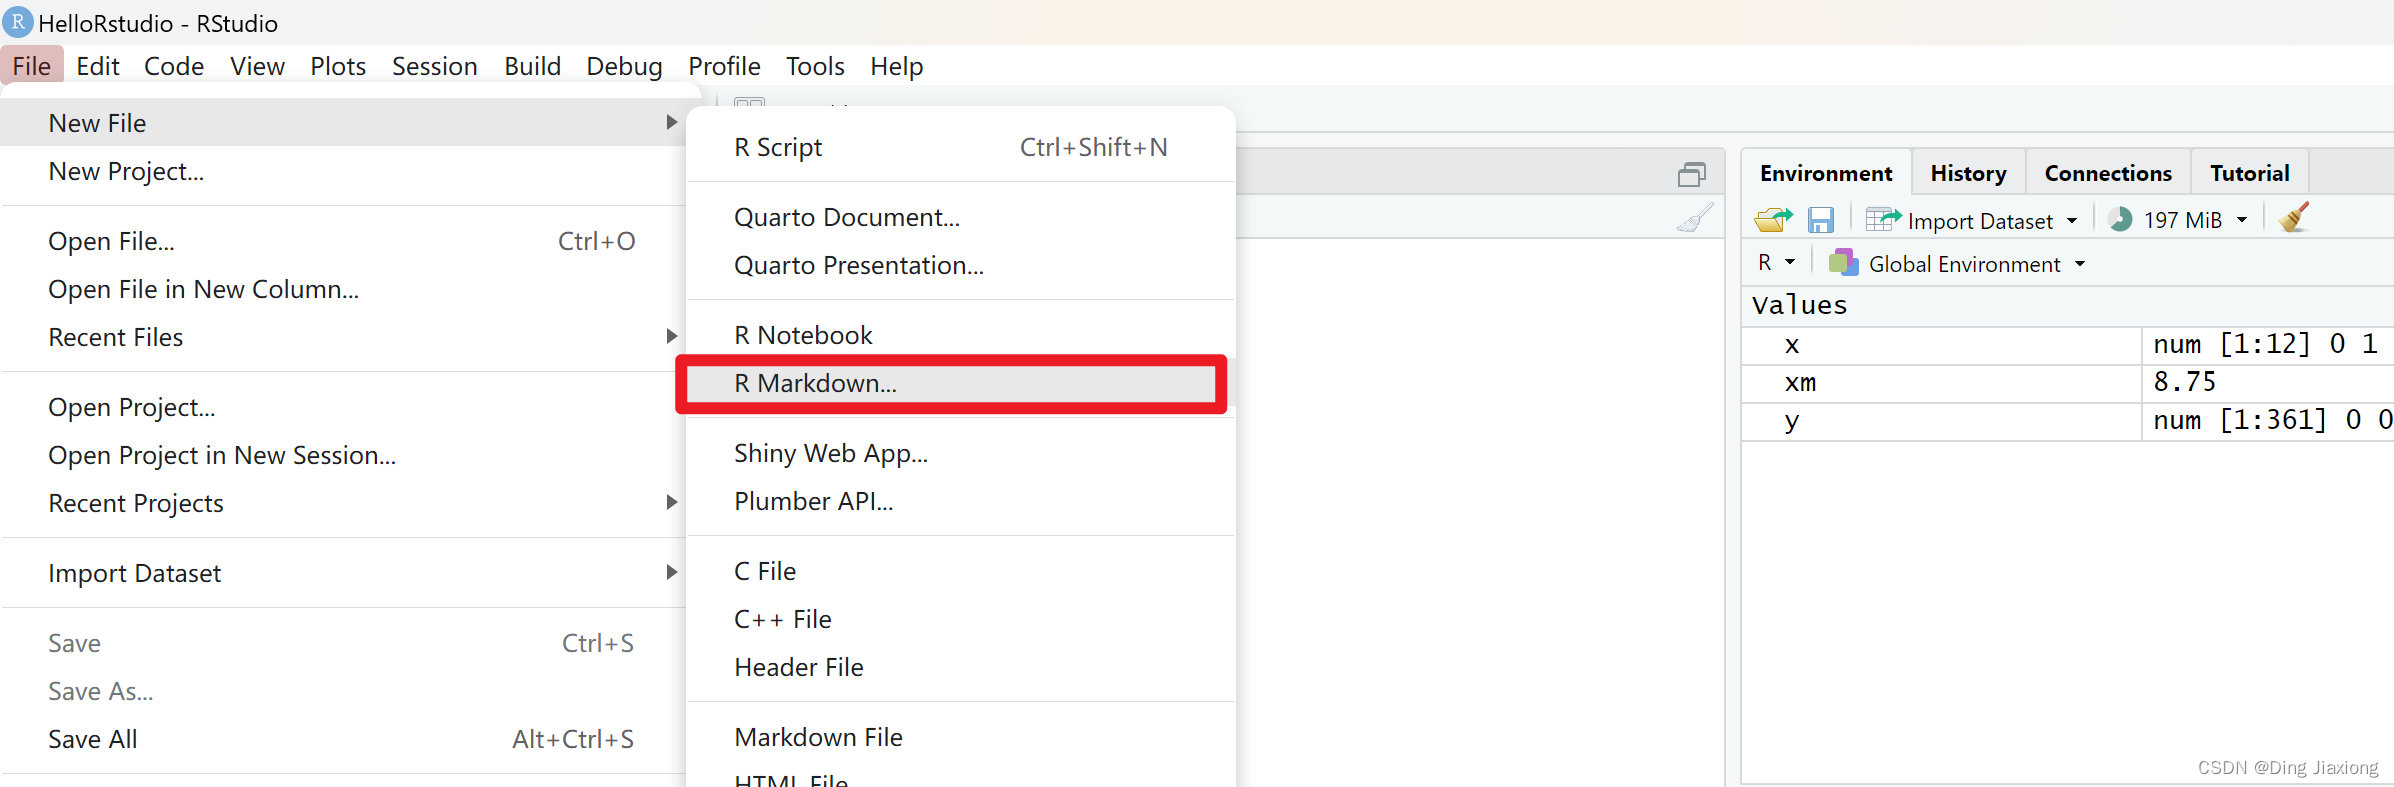Select Open File... menu entry

click(x=343, y=241)
